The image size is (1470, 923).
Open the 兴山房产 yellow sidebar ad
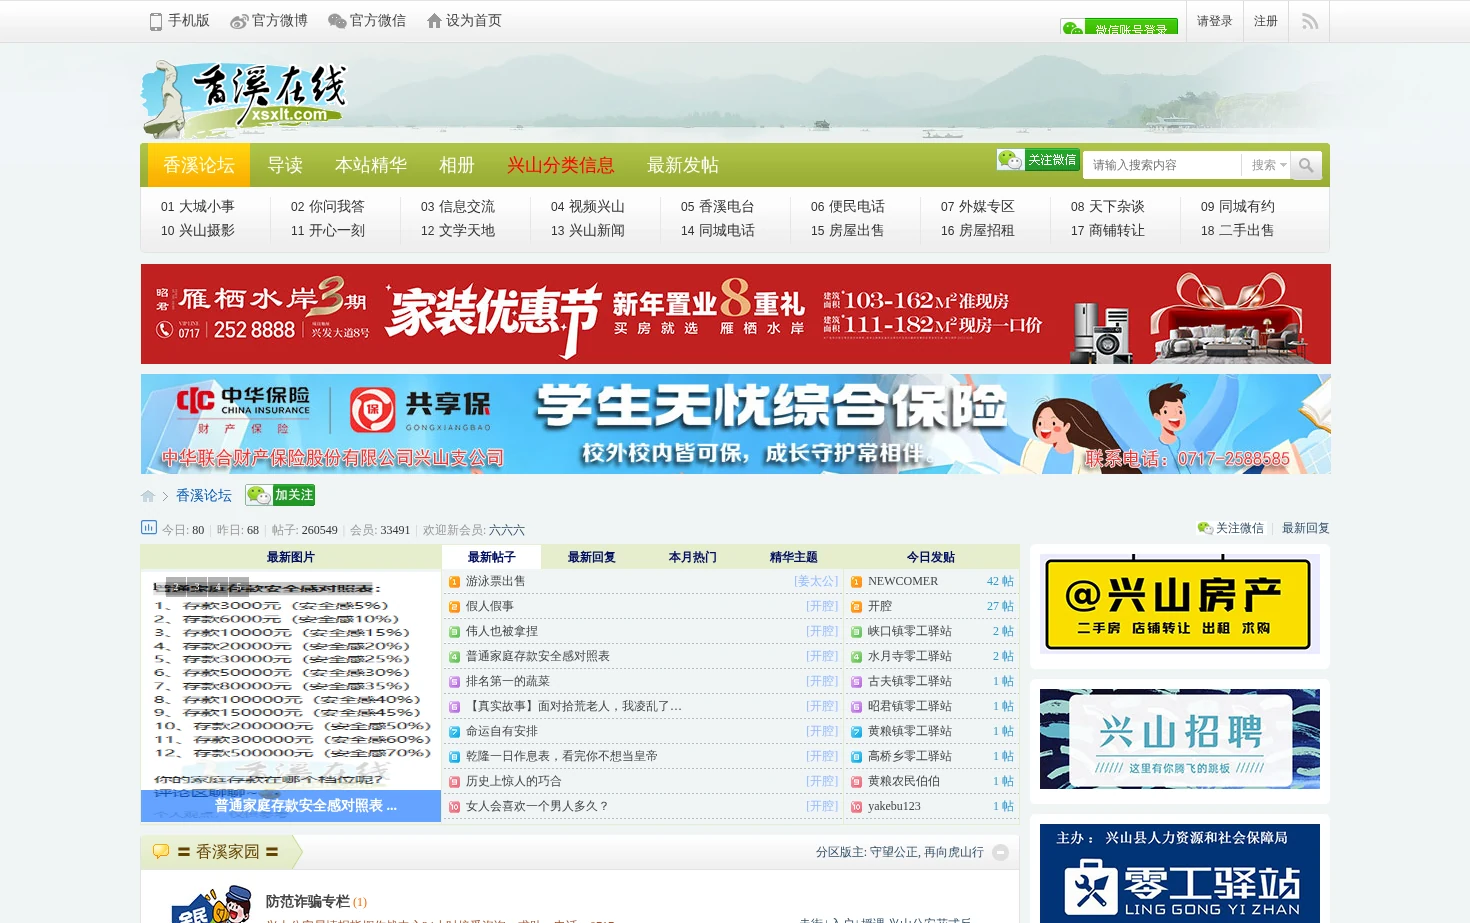[x=1180, y=604]
